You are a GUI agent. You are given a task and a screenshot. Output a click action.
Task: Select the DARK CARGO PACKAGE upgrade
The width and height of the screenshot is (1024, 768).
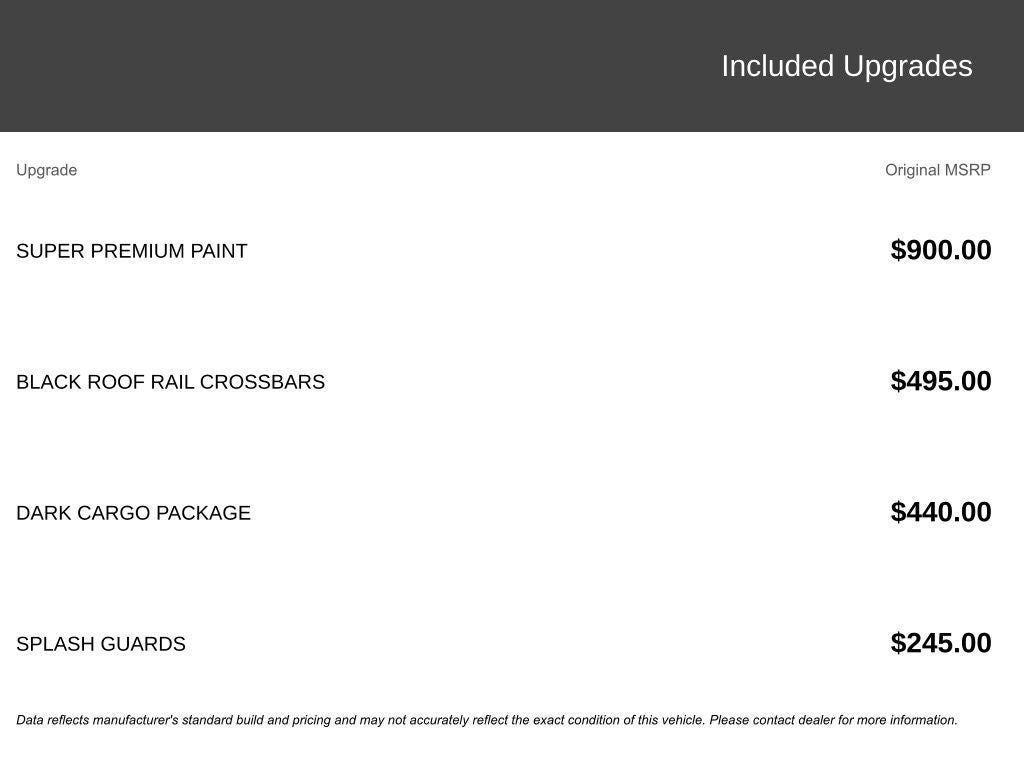(133, 513)
